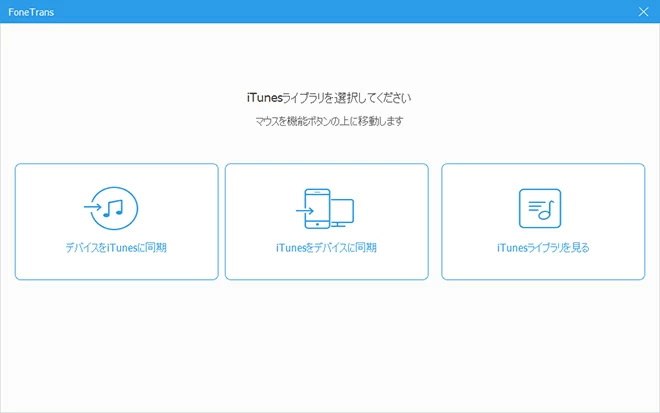Click the computer monitor shape in the middle icon

pos(341,212)
